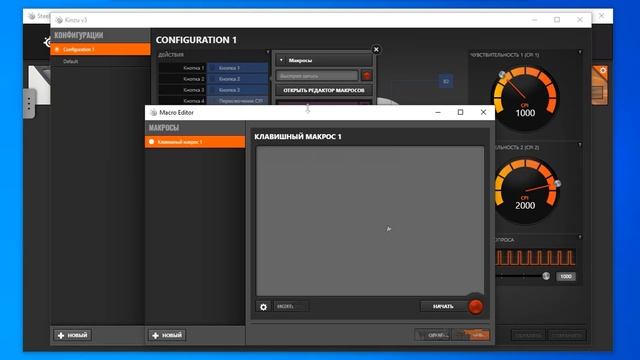640x360 pixels.
Task: Expand the Макросы dropdown
Action: coord(324,60)
